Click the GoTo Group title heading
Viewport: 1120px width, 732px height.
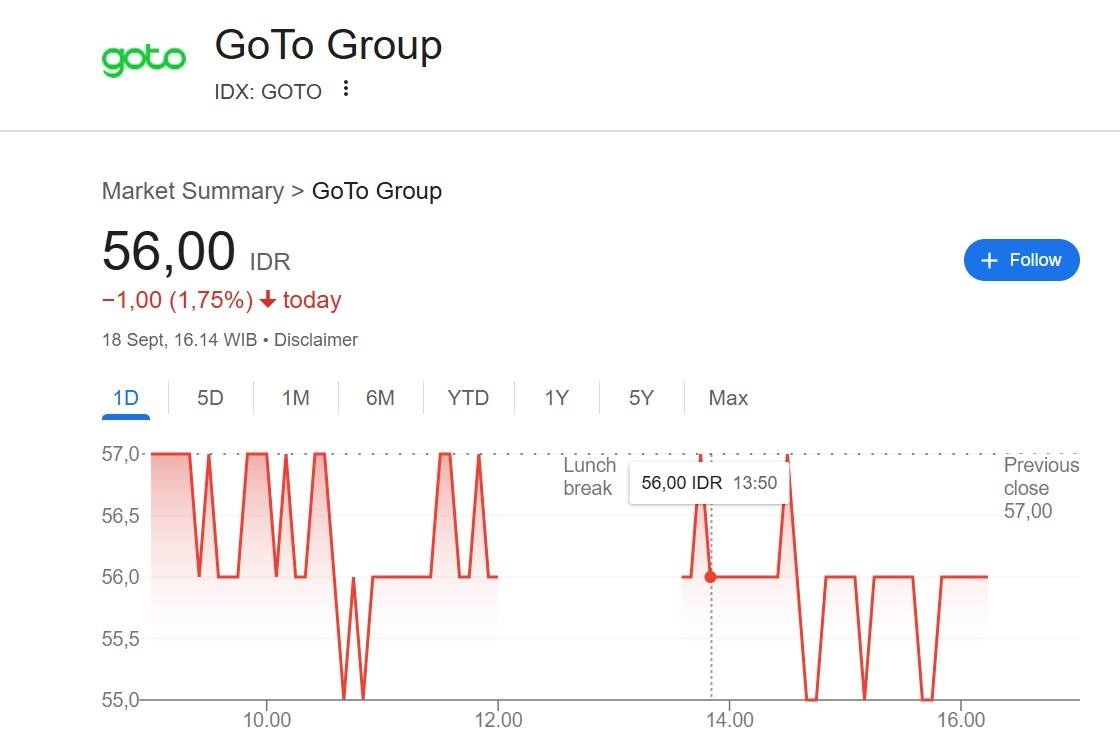(328, 45)
